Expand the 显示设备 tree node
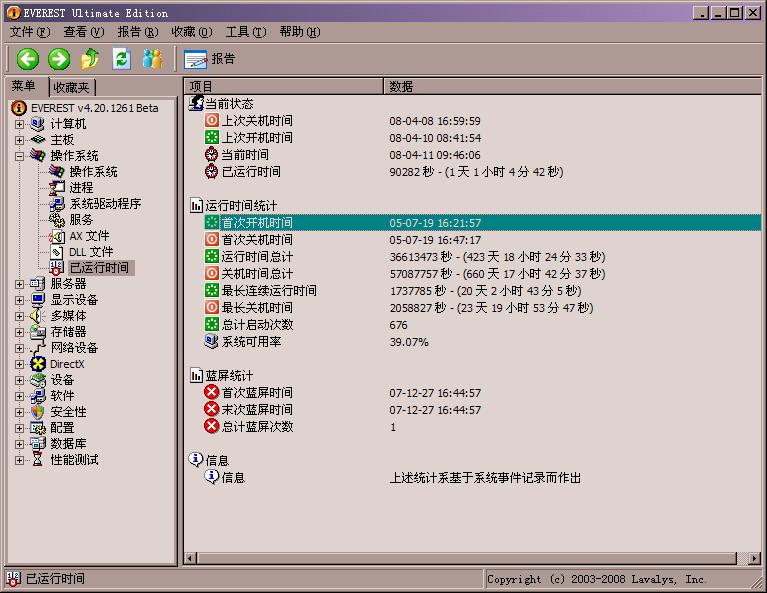This screenshot has width=767, height=593. (x=19, y=300)
